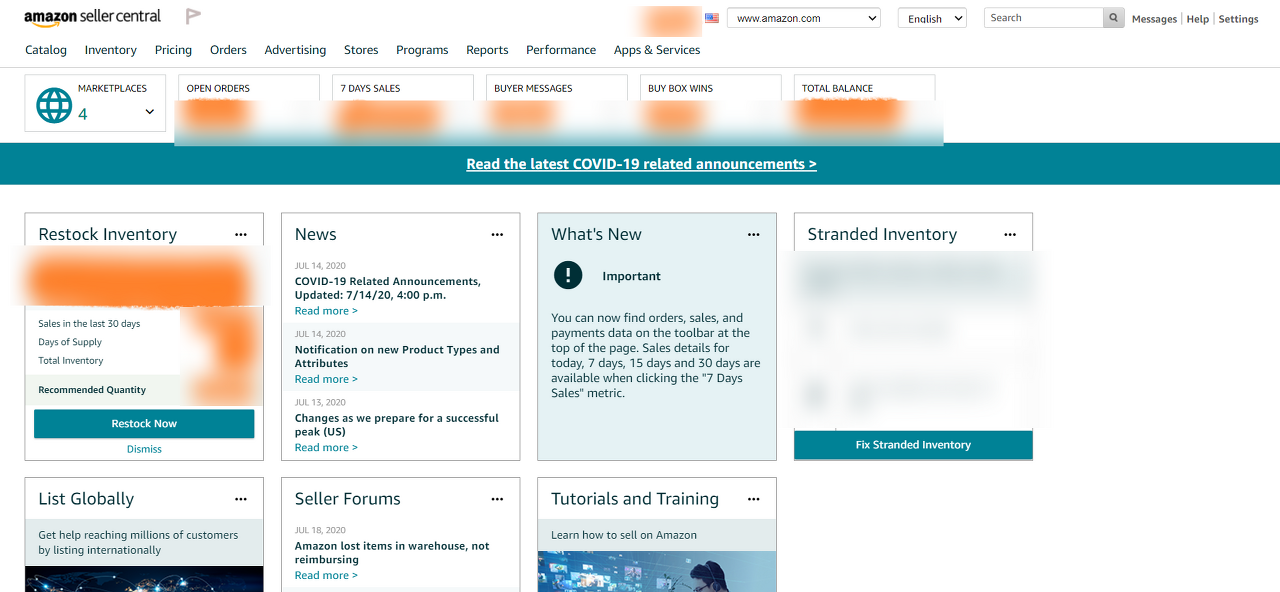Open the English language dropdown

pyautogui.click(x=932, y=18)
